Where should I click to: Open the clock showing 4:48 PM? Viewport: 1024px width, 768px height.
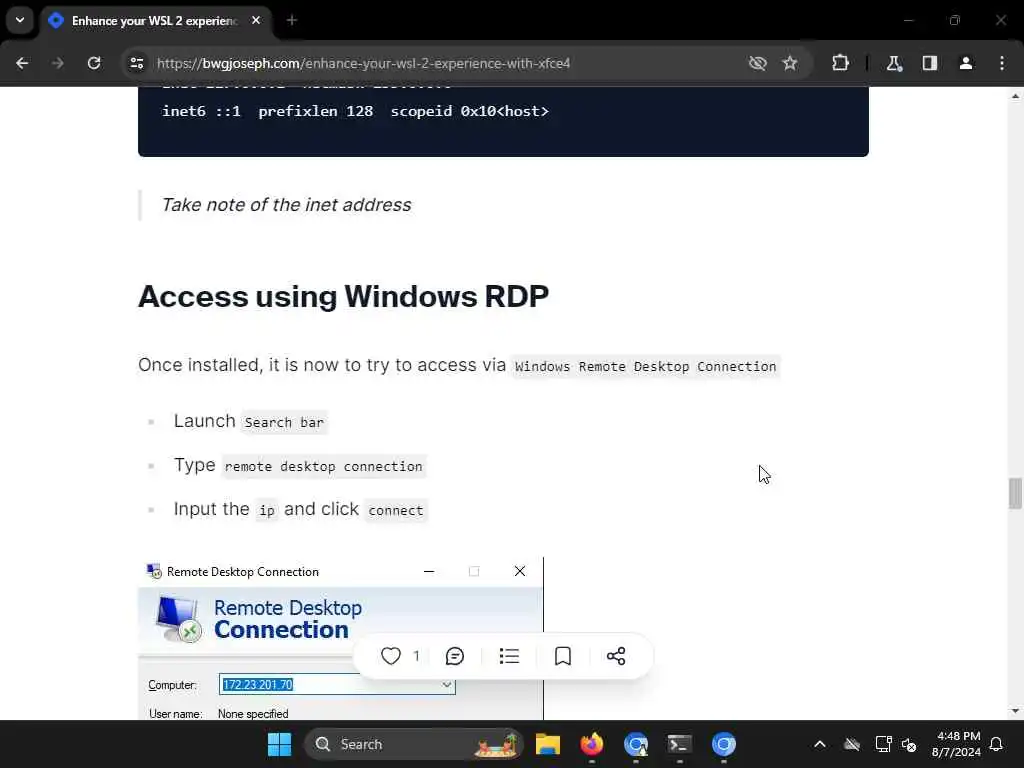(957, 744)
